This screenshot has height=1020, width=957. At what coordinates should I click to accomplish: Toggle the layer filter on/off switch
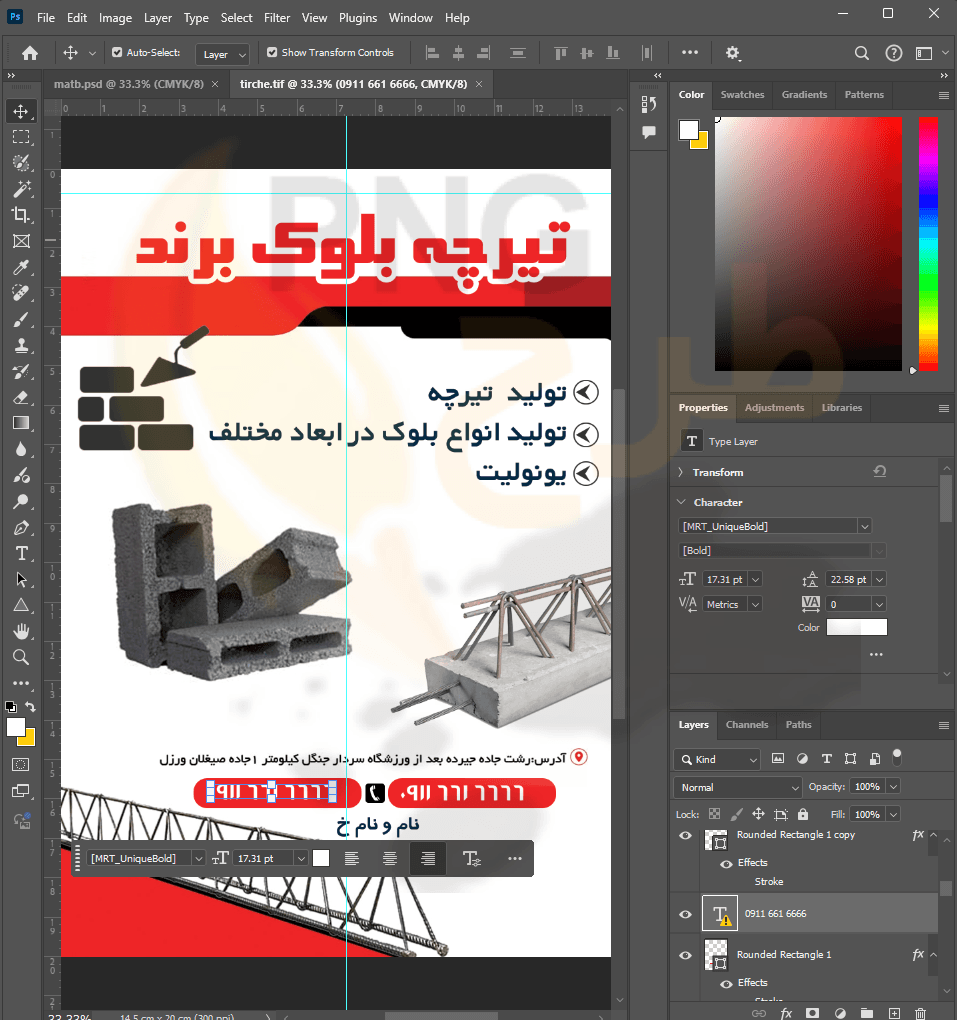coord(896,757)
